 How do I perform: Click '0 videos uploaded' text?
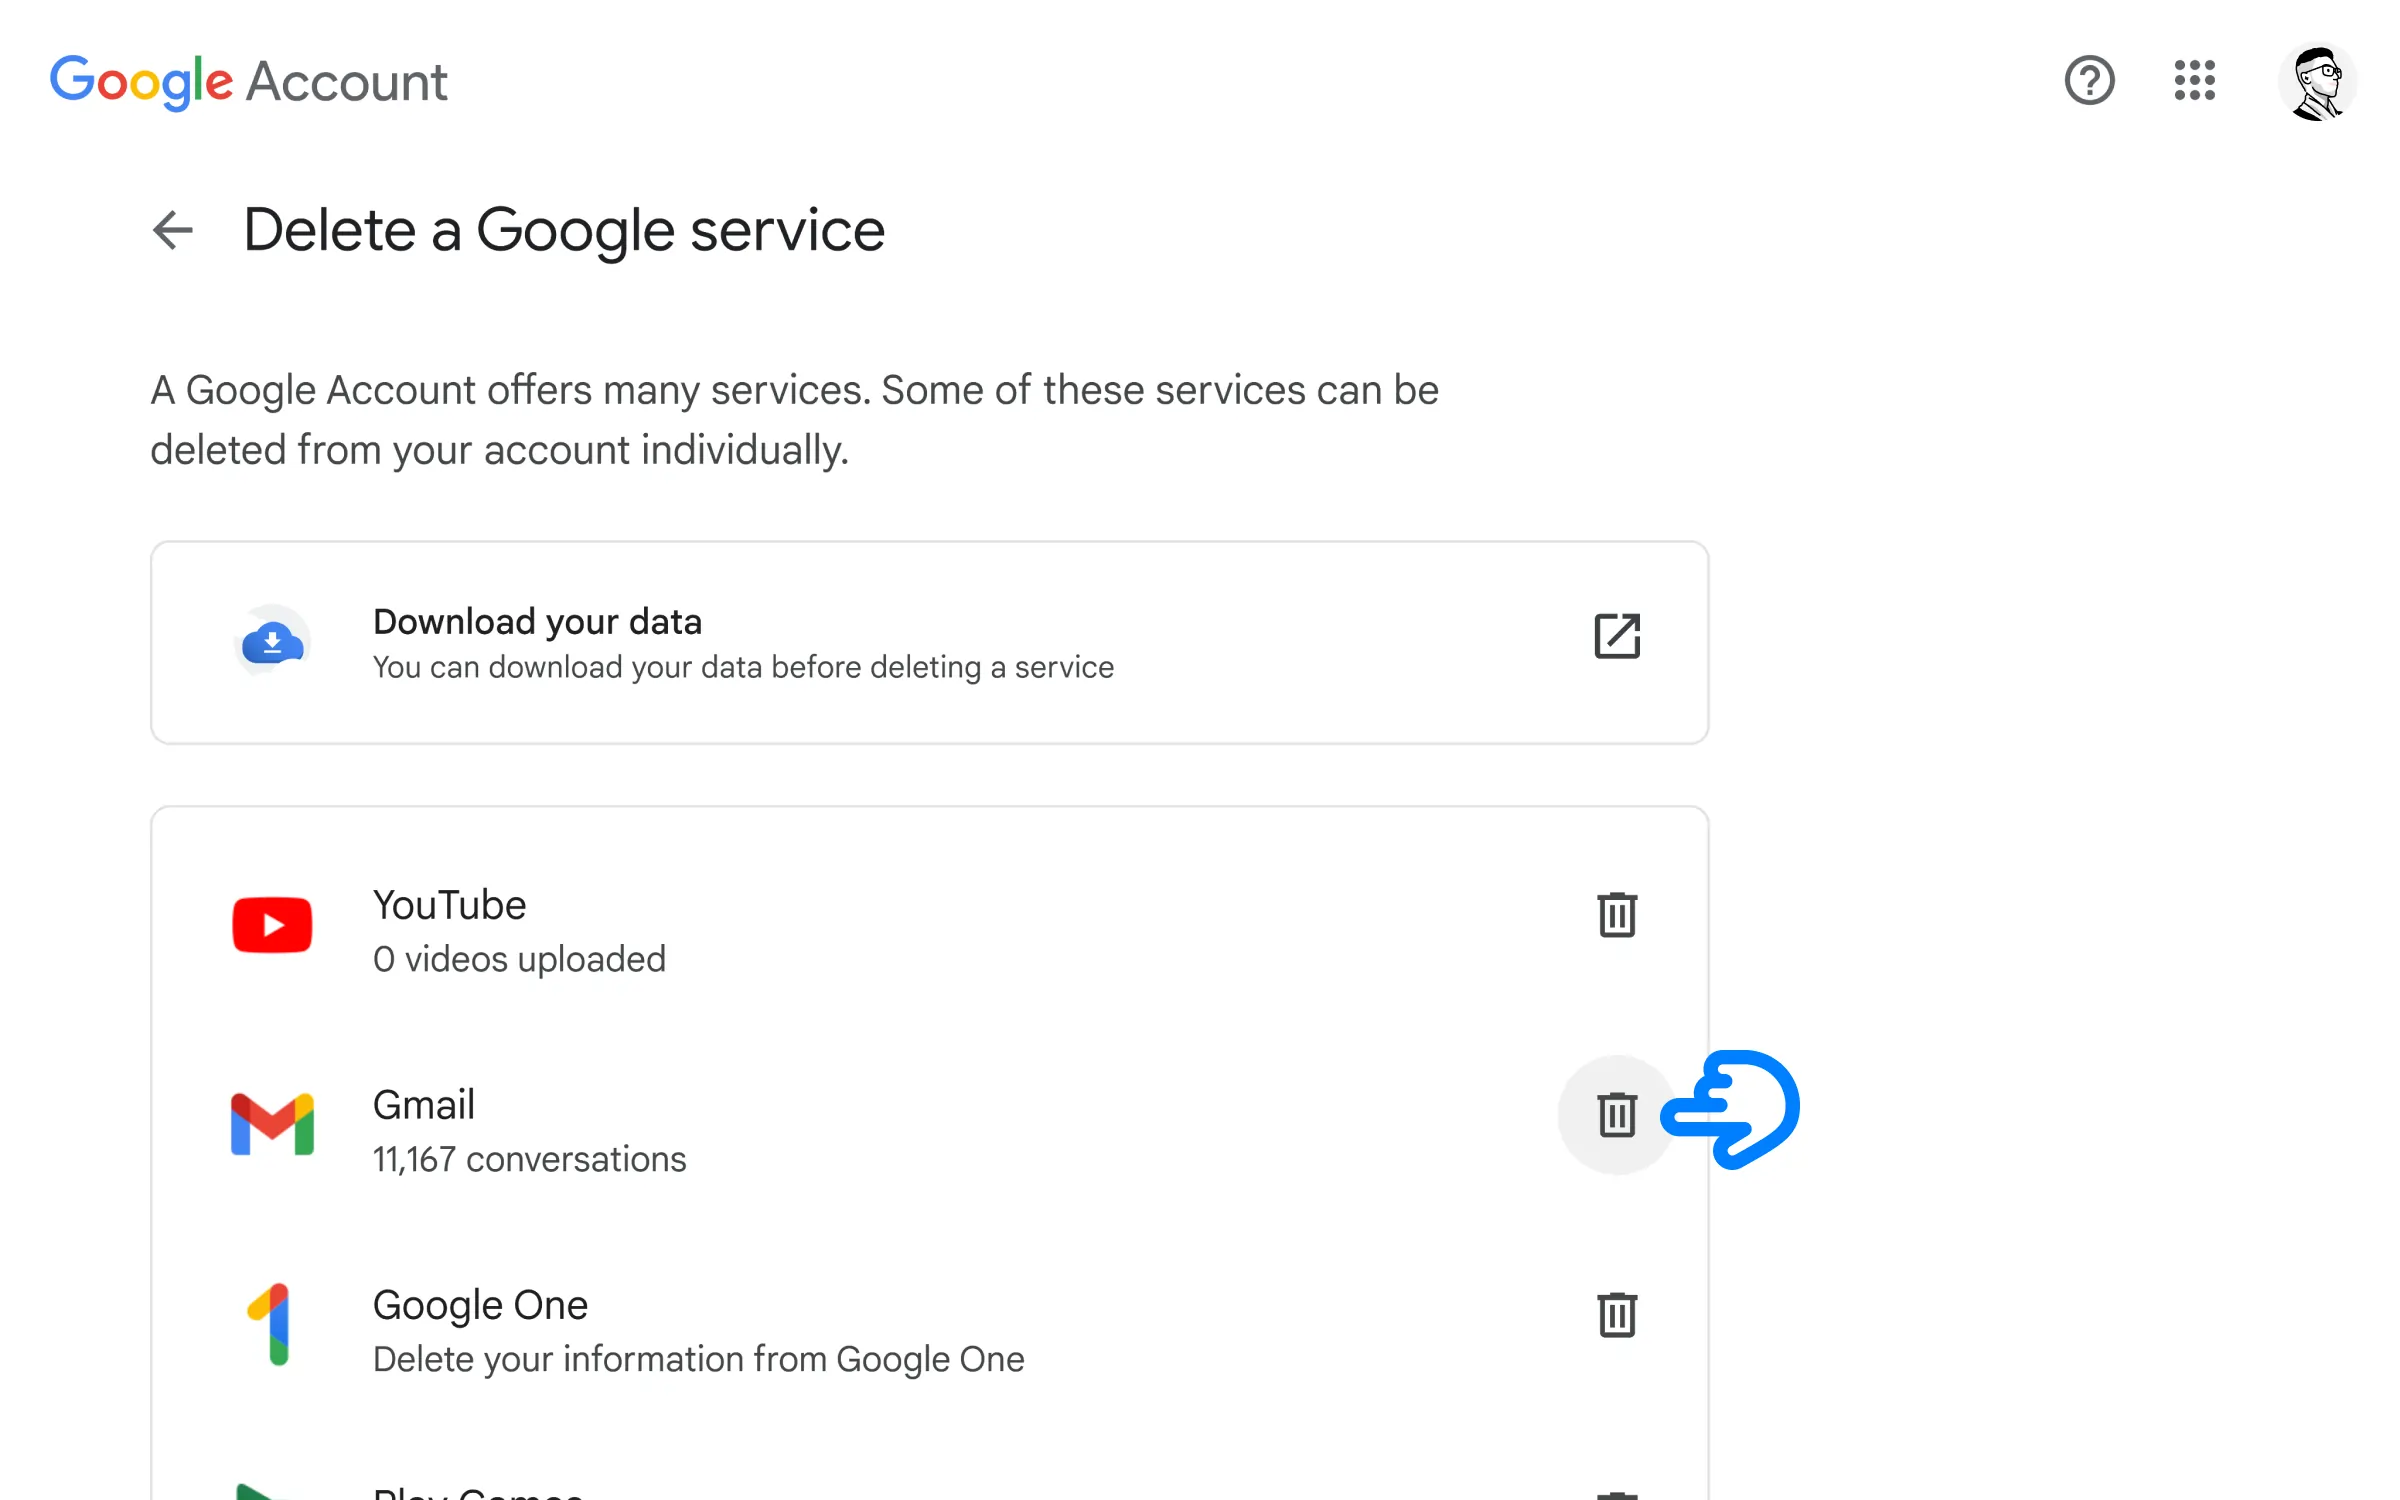(519, 959)
